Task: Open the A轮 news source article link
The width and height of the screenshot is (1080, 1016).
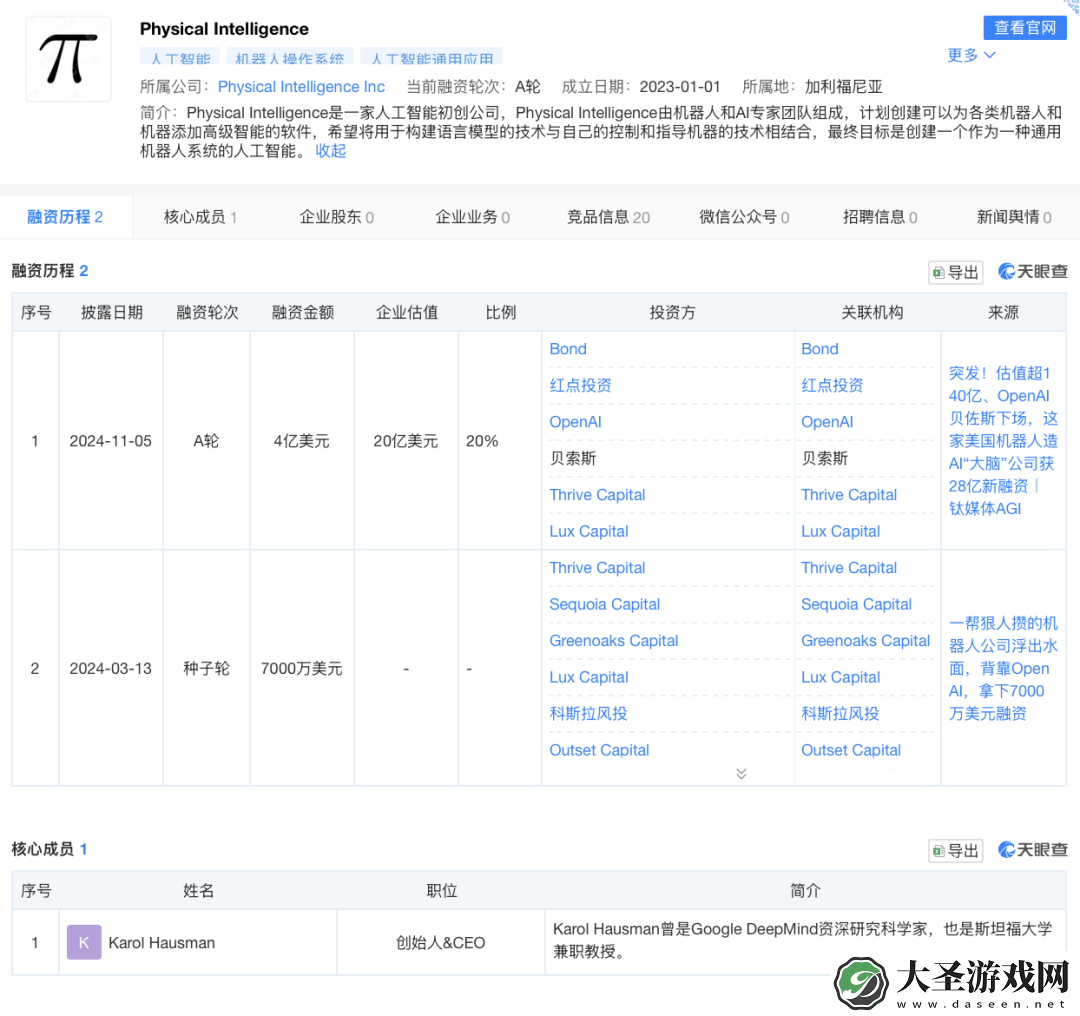Action: coord(1003,441)
